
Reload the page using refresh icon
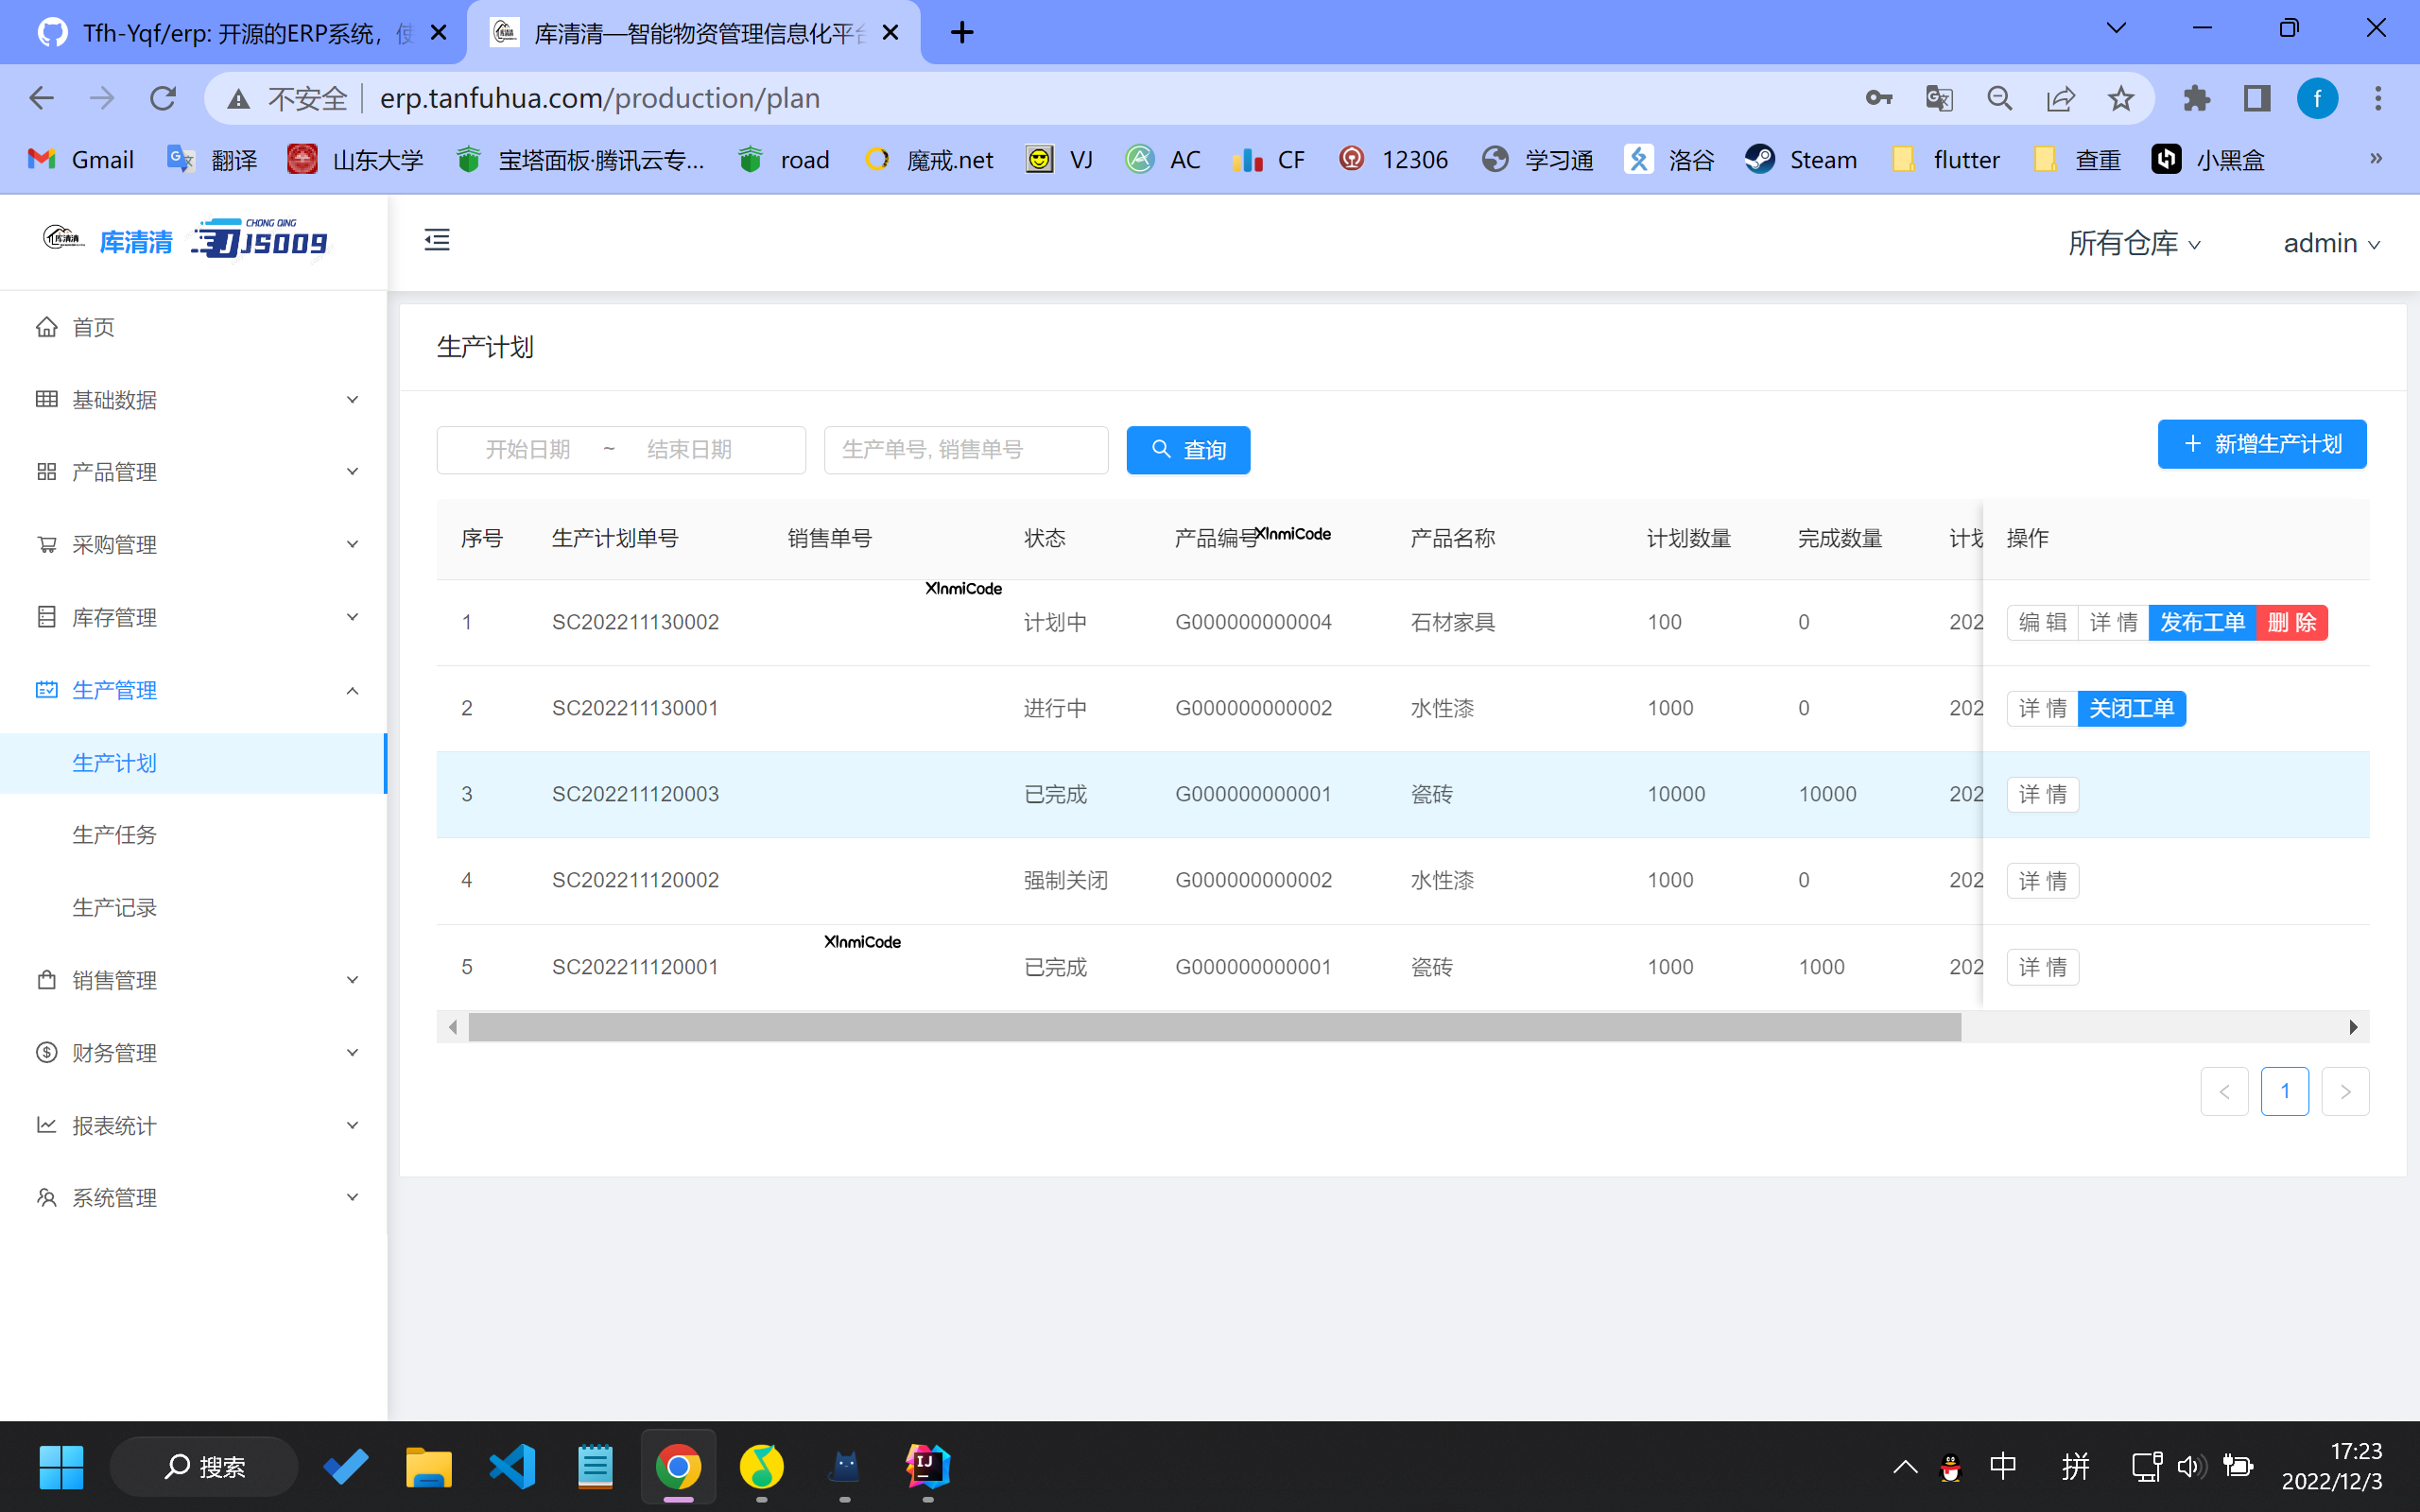[162, 98]
